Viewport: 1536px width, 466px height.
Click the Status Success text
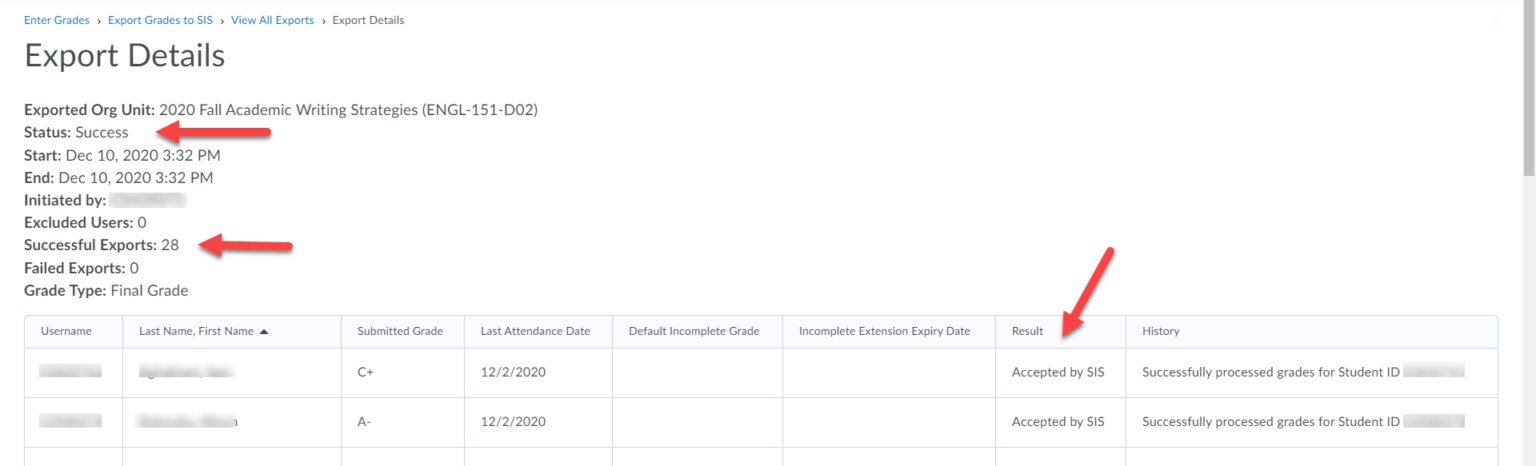[102, 132]
